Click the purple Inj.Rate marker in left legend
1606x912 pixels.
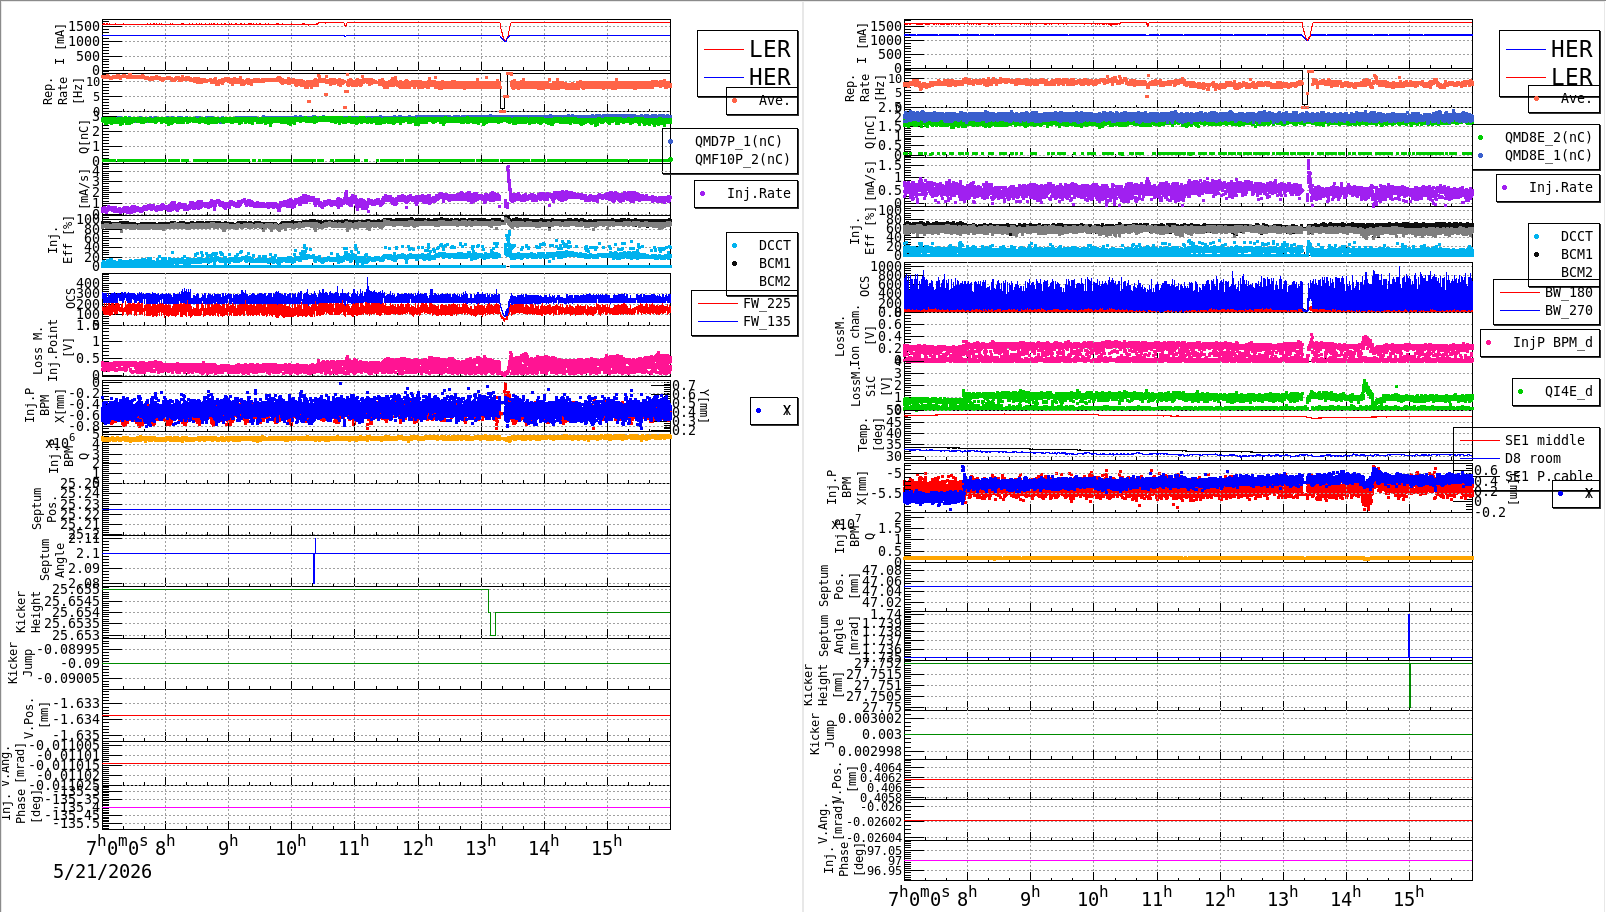703,194
